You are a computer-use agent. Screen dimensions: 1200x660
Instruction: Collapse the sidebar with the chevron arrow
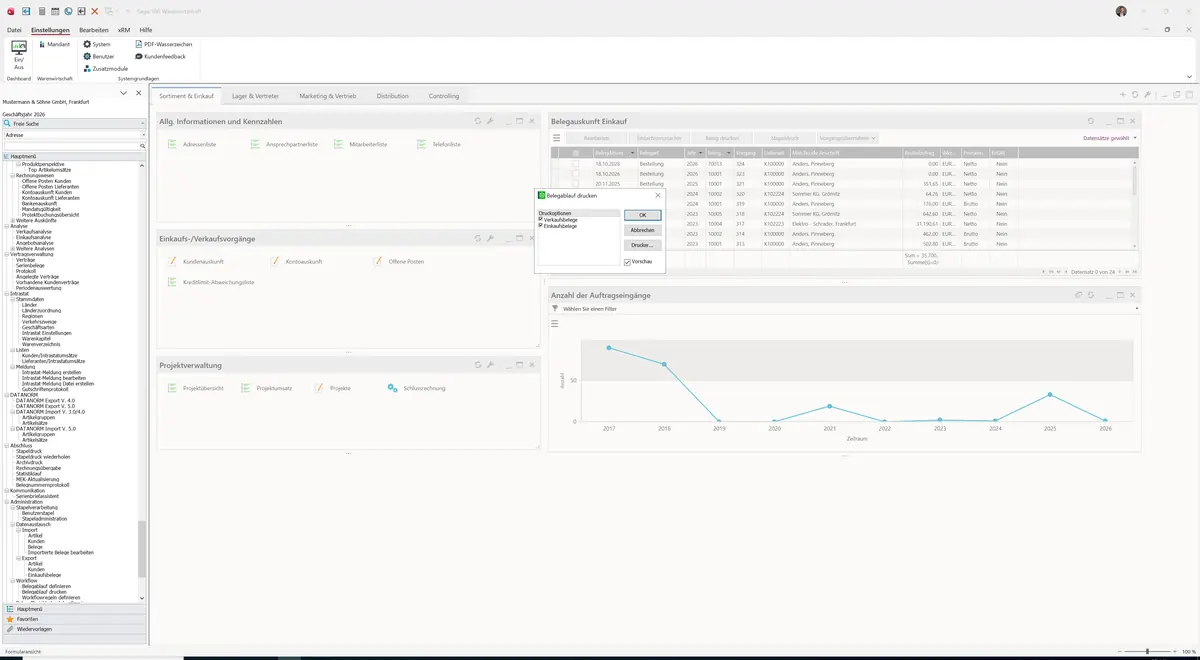point(123,93)
